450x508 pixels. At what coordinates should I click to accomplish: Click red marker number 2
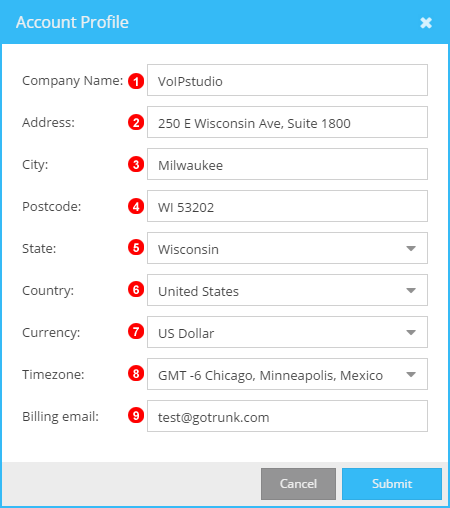pos(136,122)
